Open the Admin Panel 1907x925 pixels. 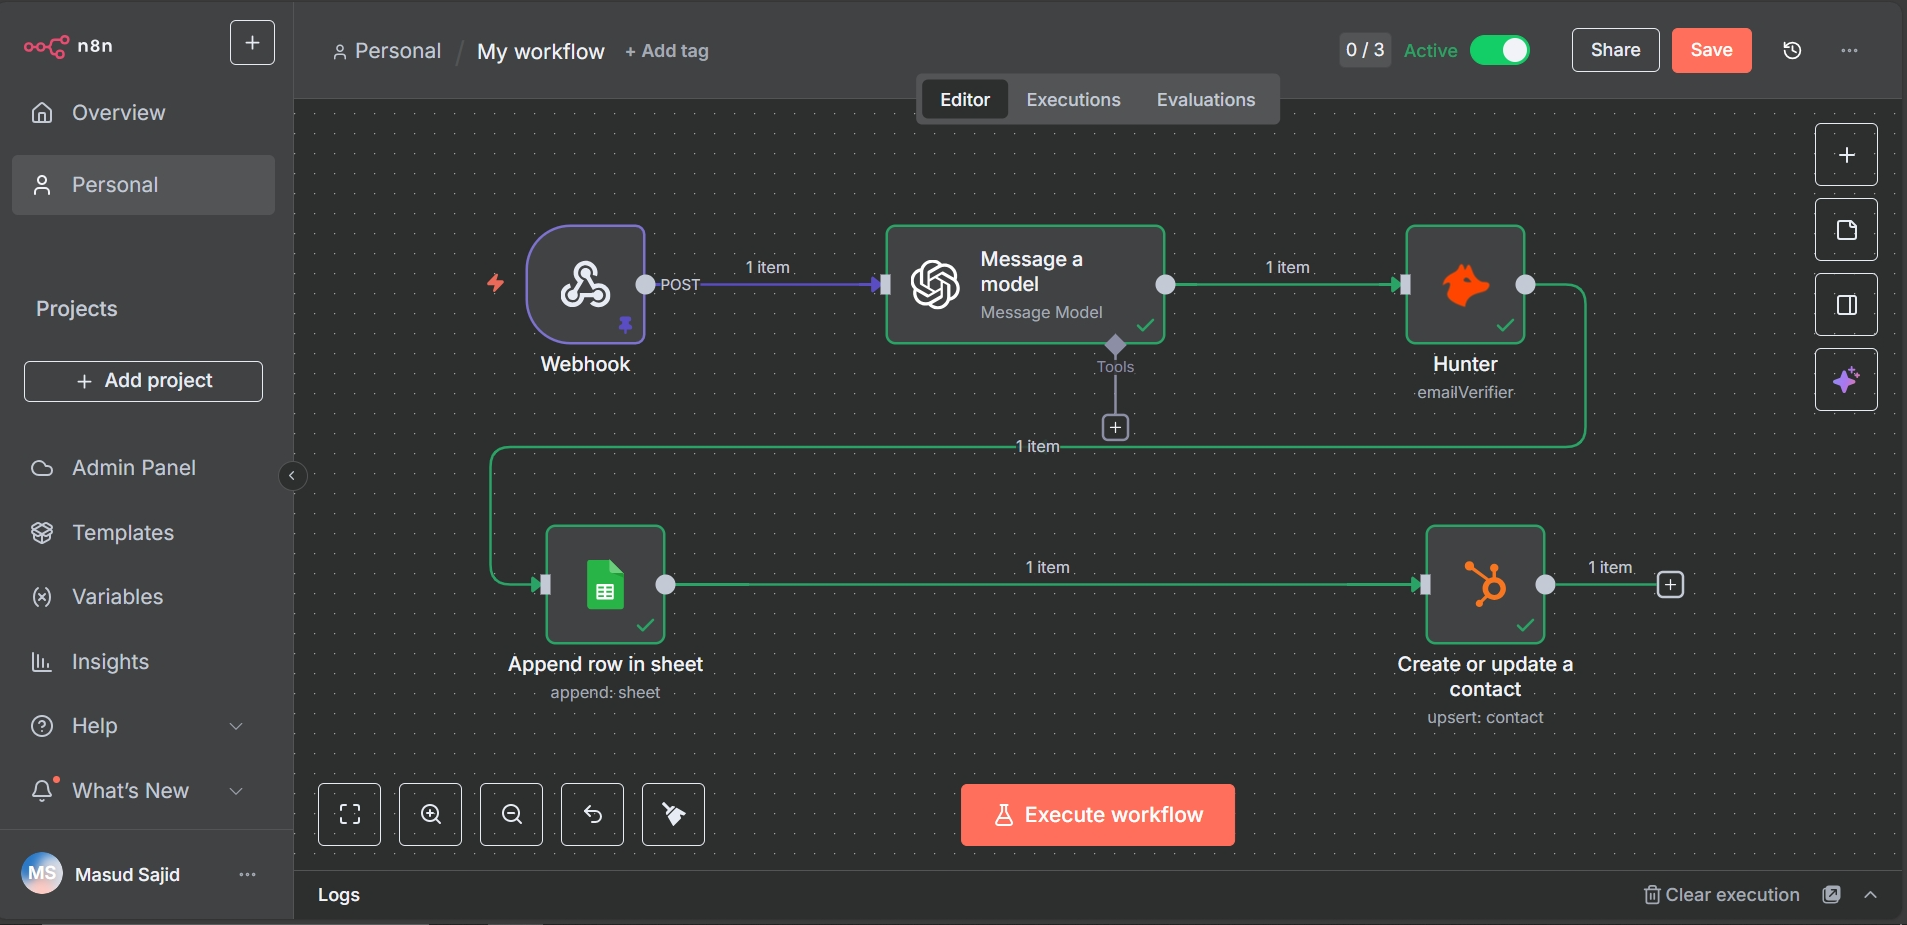click(143, 468)
